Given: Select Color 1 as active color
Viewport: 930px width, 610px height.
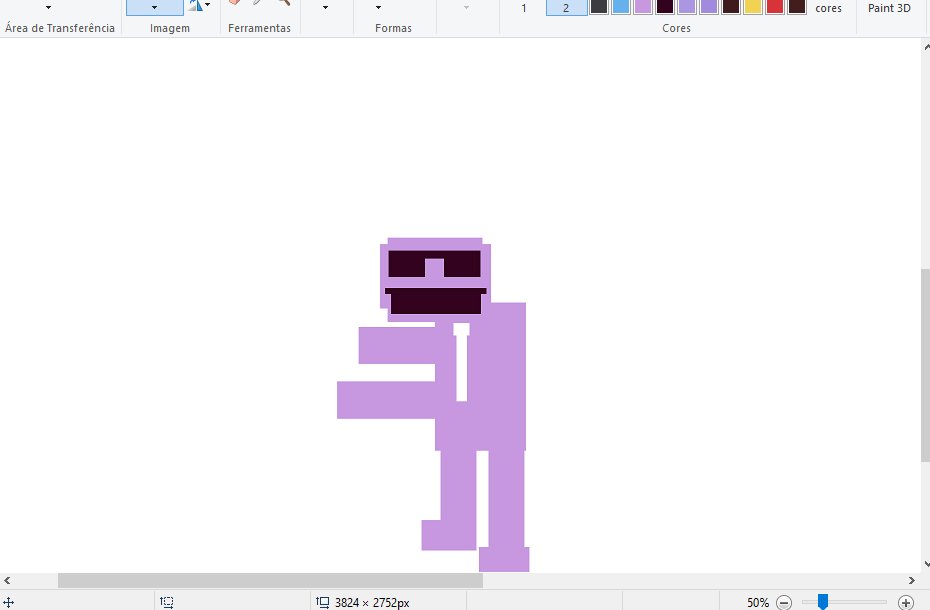Looking at the screenshot, I should pyautogui.click(x=524, y=8).
